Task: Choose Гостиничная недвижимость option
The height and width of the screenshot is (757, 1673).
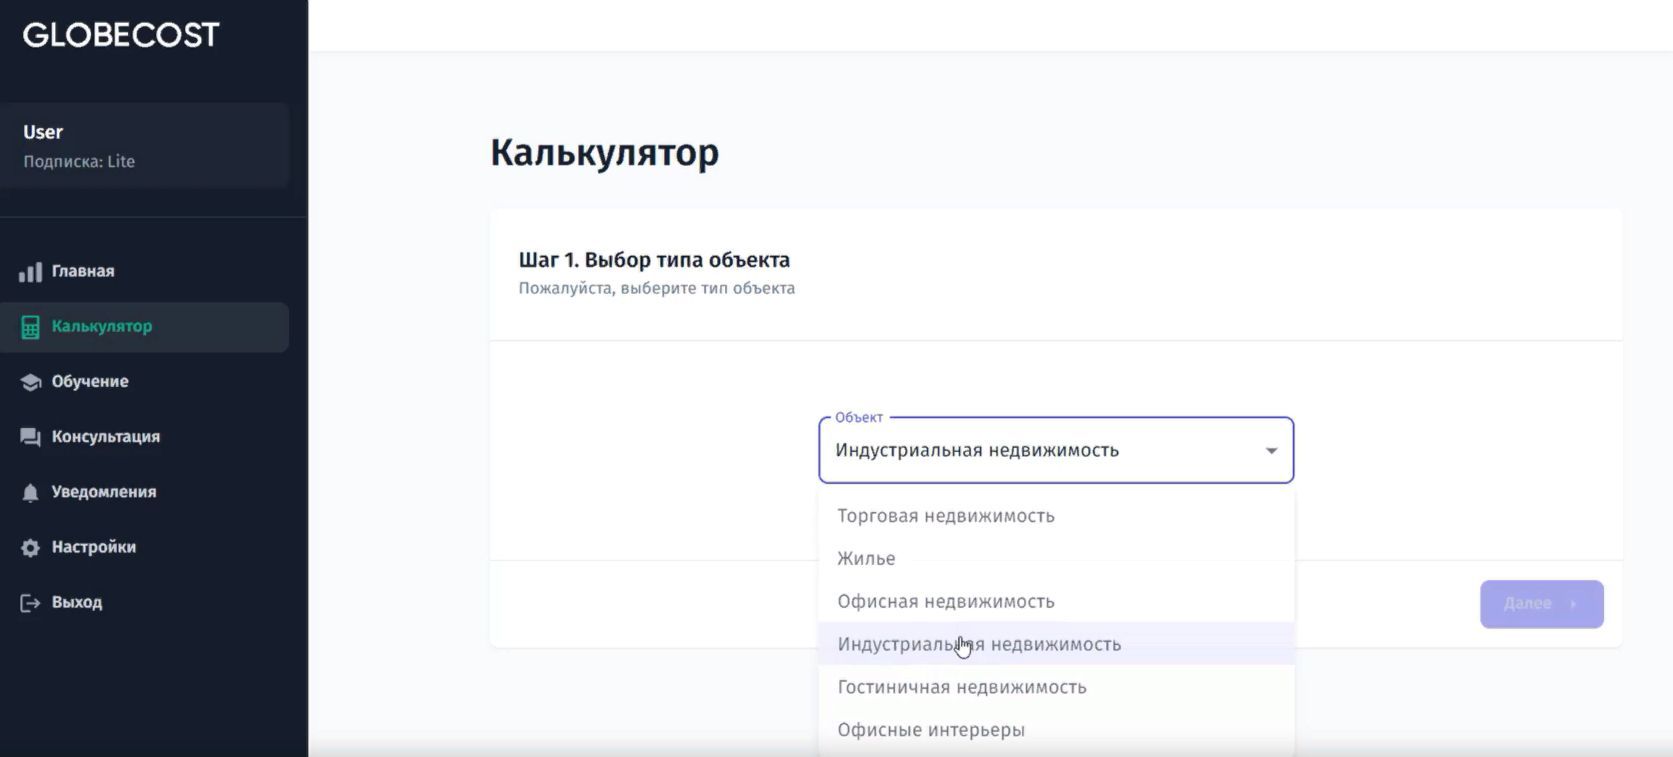Action: click(x=1056, y=687)
